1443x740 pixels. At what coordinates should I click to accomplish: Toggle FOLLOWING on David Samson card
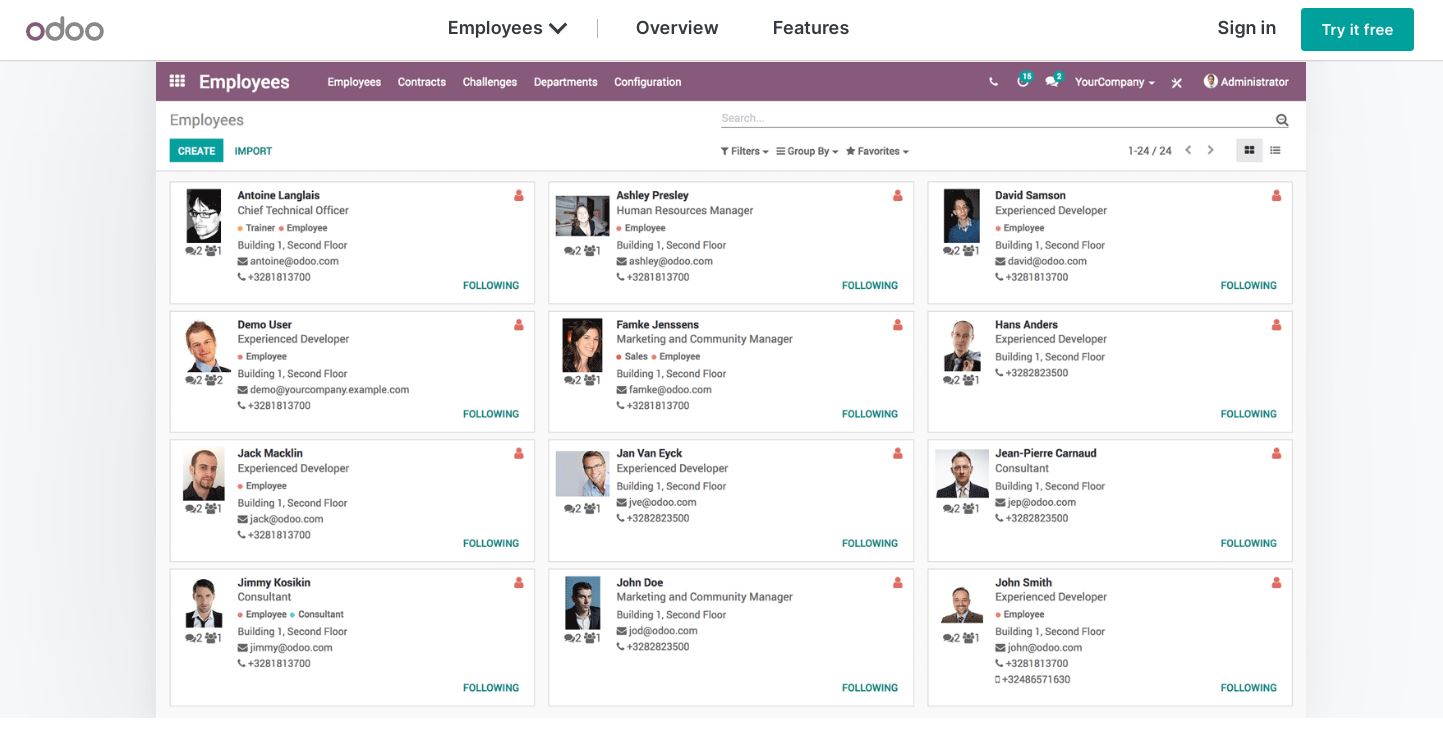point(1249,286)
